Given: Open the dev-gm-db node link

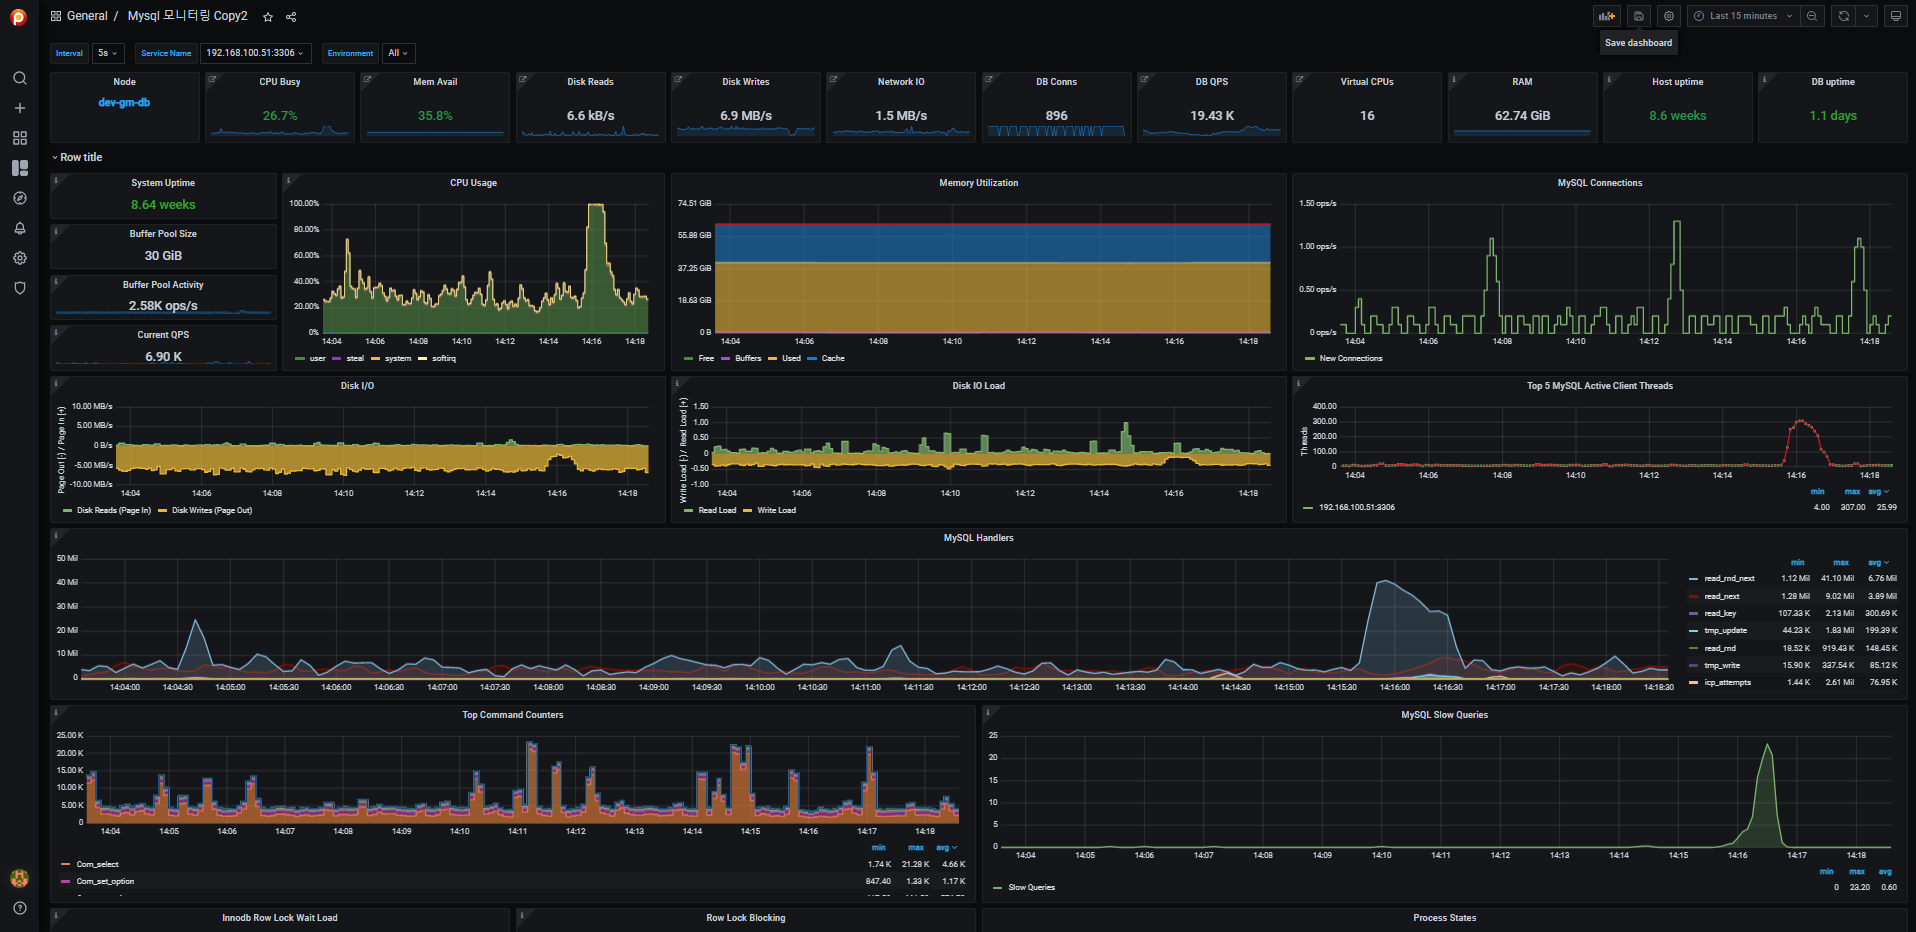Looking at the screenshot, I should [x=124, y=101].
